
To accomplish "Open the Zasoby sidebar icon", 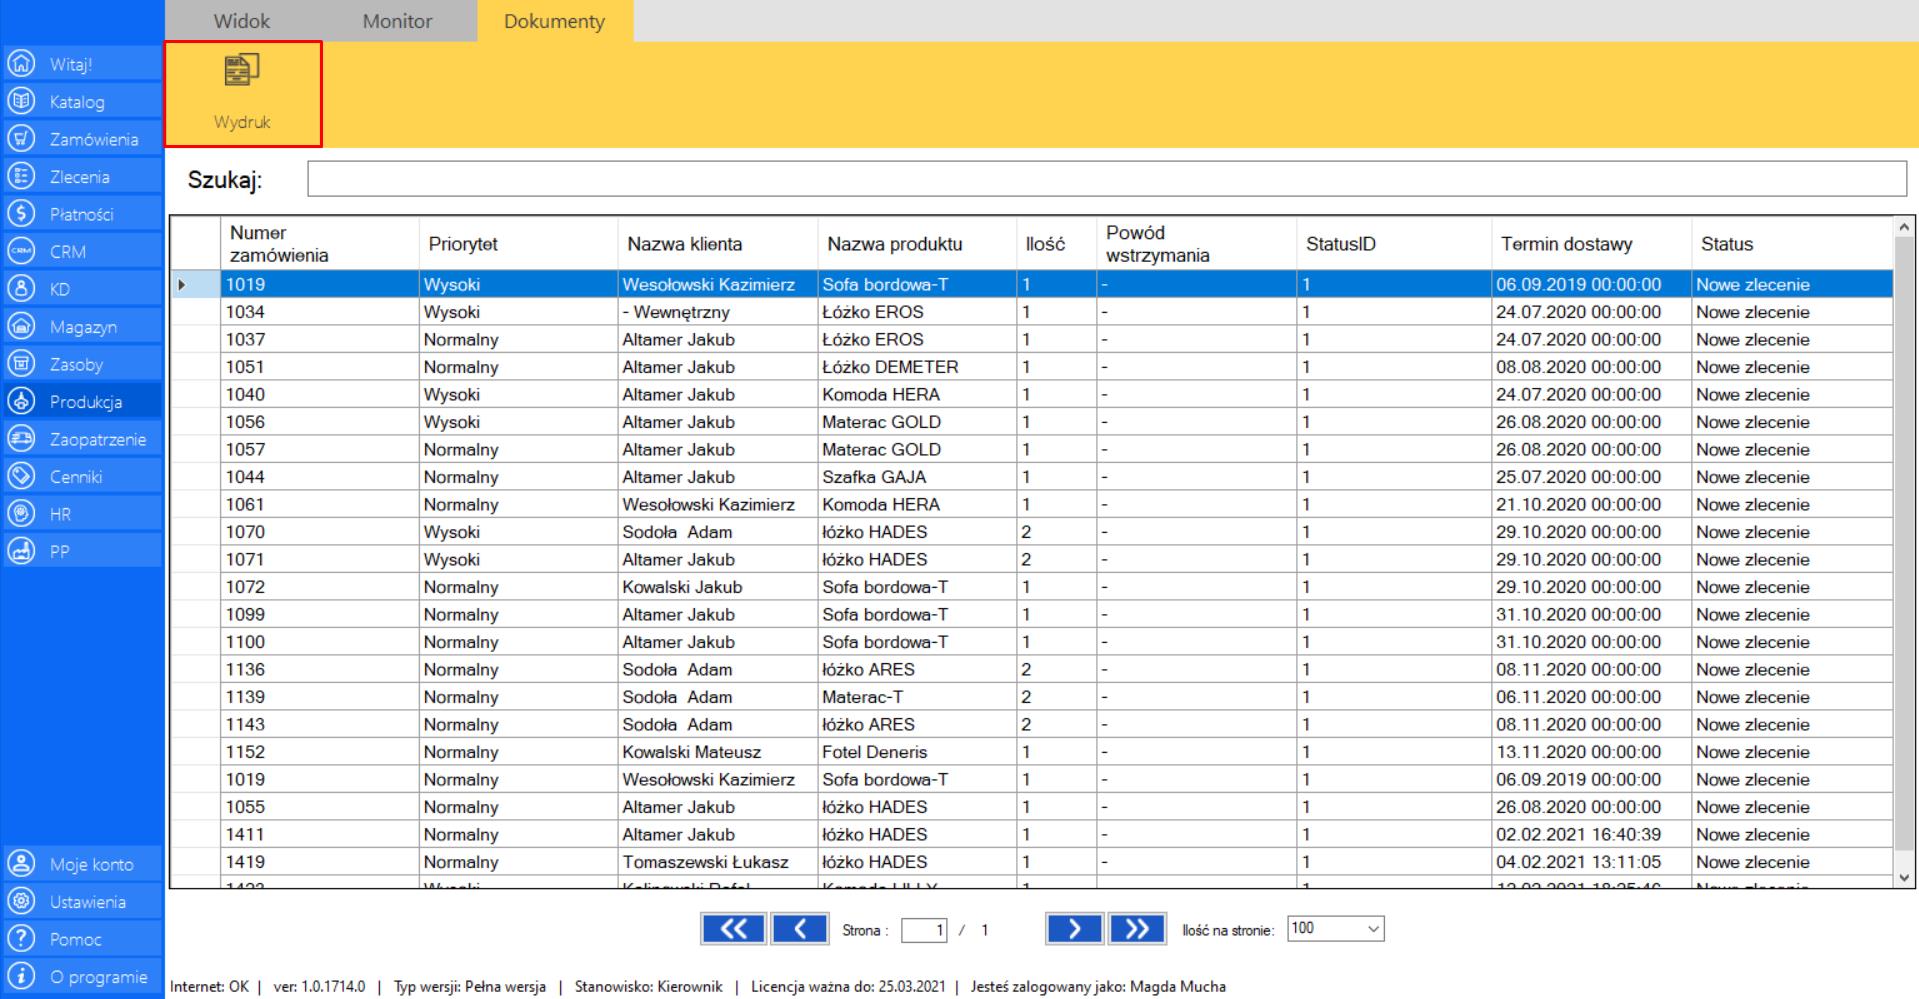I will 20,364.
